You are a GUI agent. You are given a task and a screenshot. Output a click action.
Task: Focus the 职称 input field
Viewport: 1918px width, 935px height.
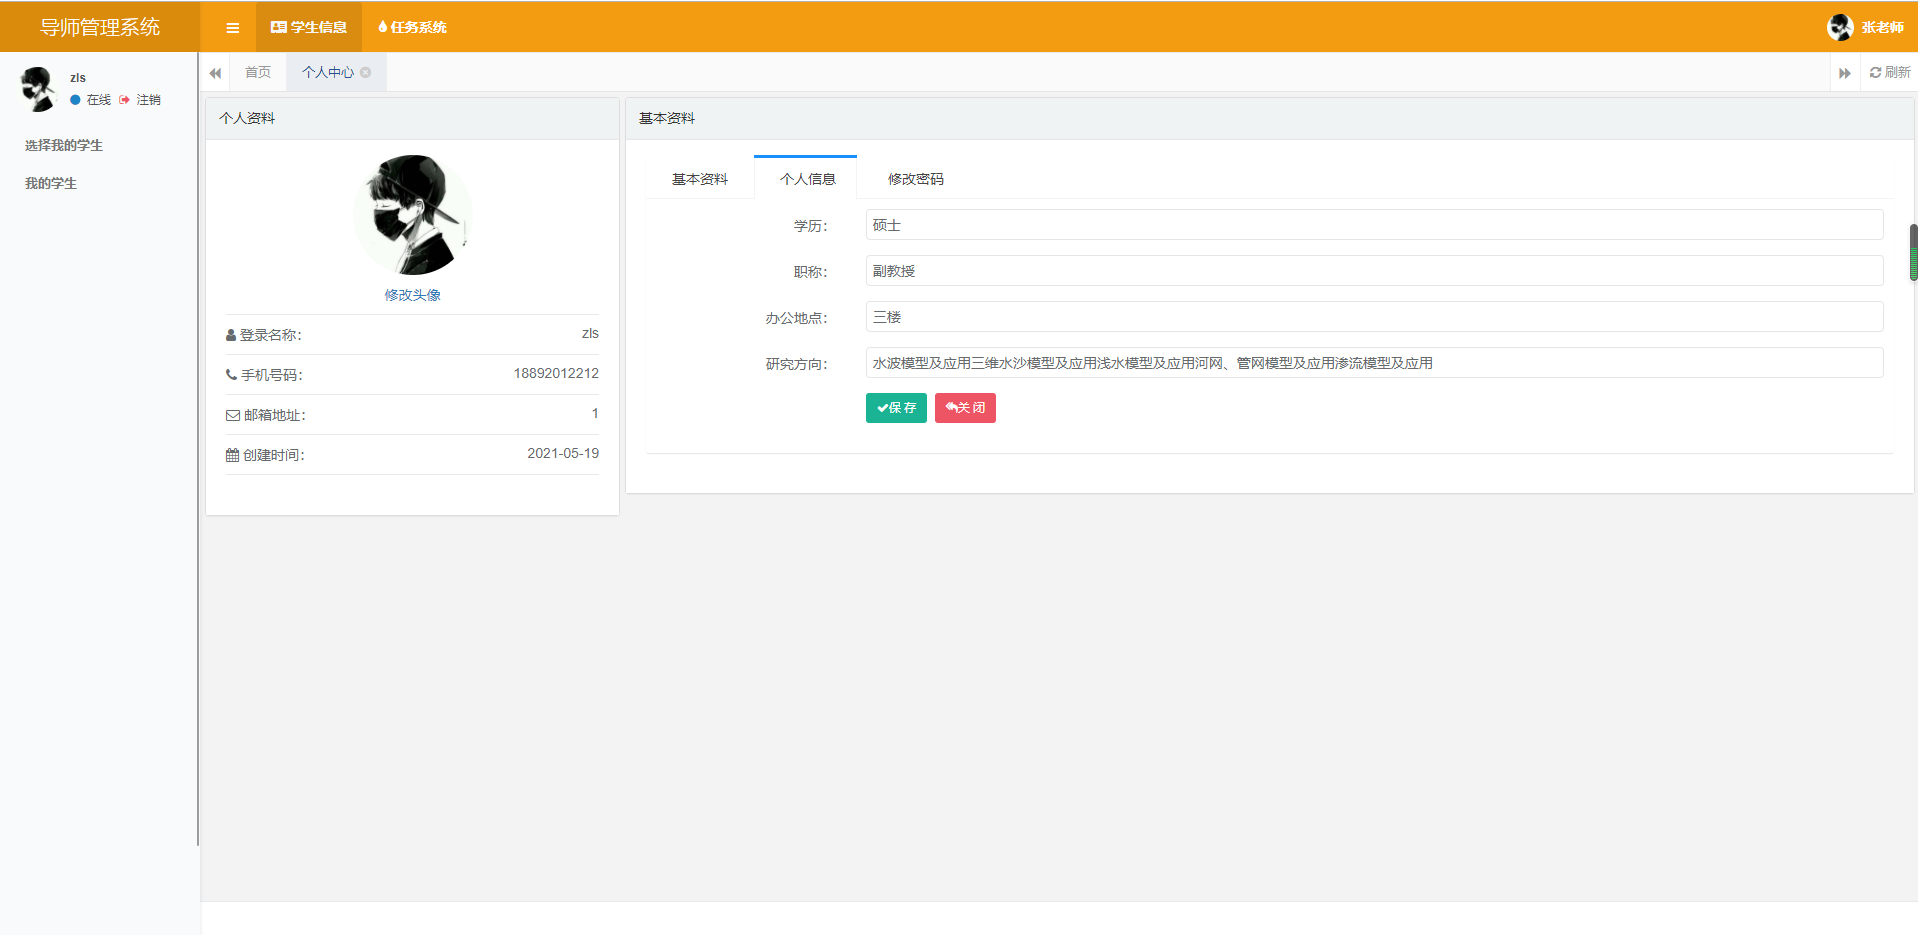coord(1374,271)
